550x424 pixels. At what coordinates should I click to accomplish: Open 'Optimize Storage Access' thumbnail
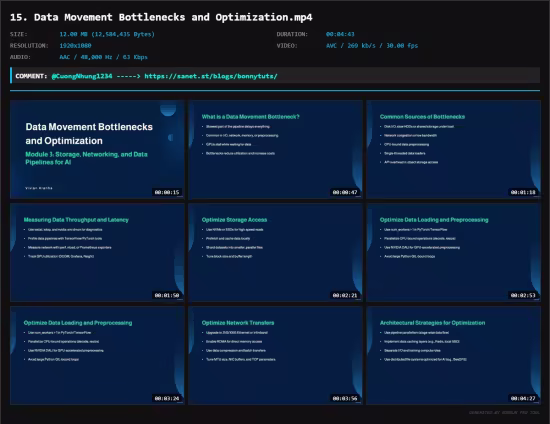275,253
